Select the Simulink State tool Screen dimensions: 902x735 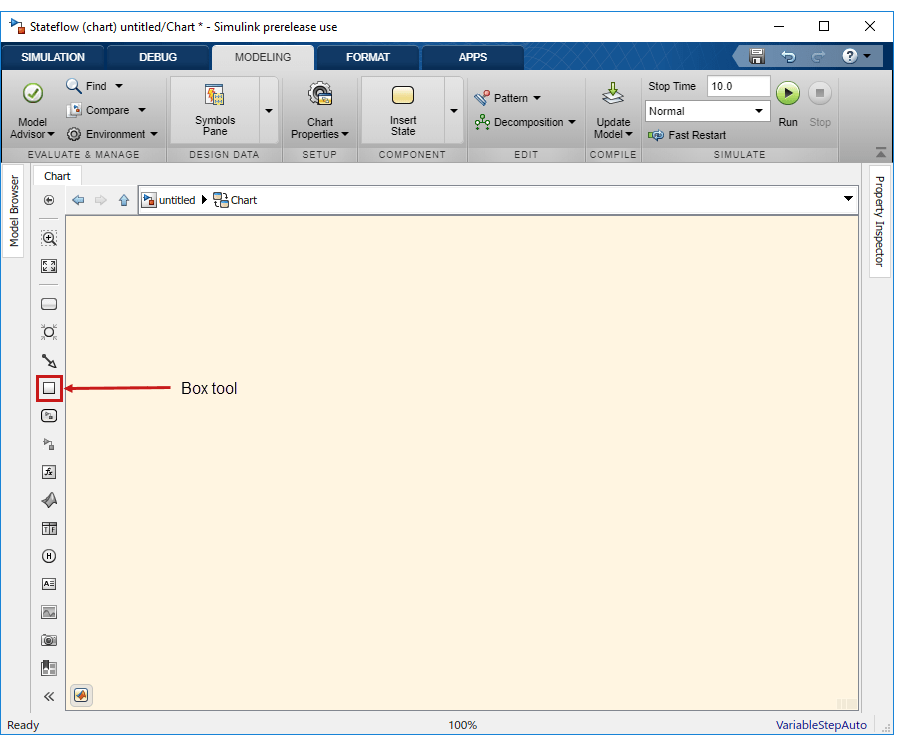49,416
